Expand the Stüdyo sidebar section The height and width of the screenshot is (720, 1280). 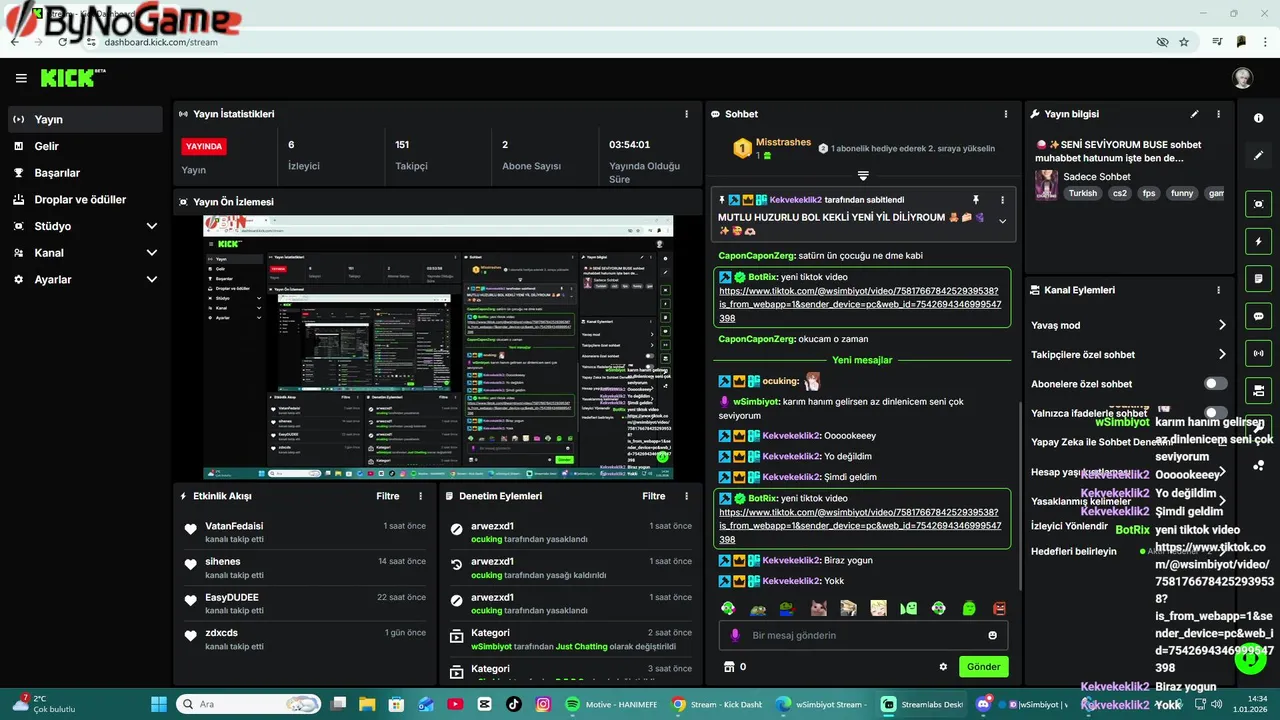85,226
